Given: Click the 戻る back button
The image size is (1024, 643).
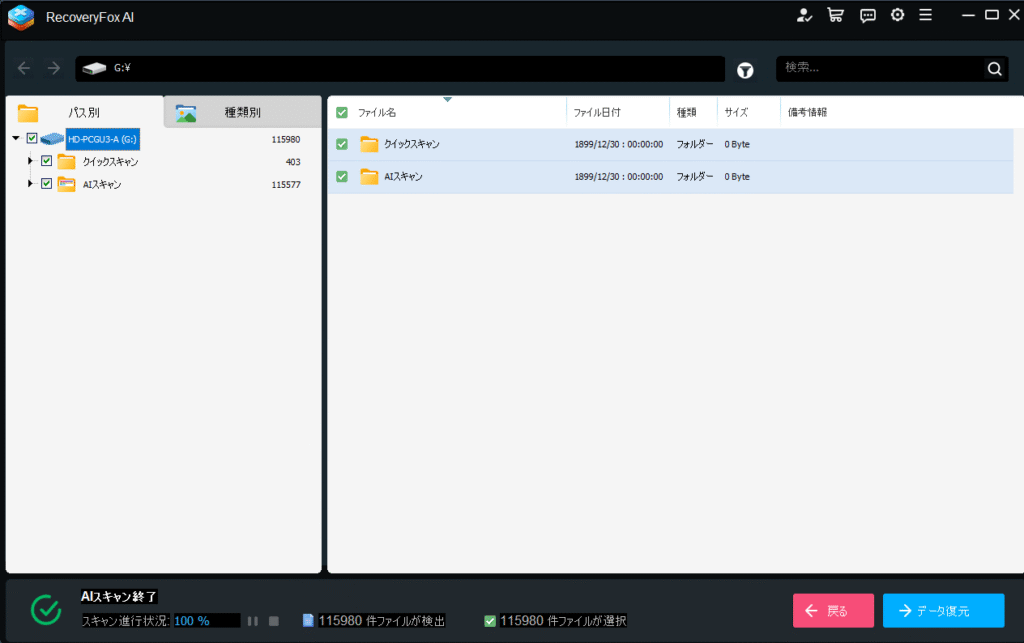Looking at the screenshot, I should click(833, 610).
